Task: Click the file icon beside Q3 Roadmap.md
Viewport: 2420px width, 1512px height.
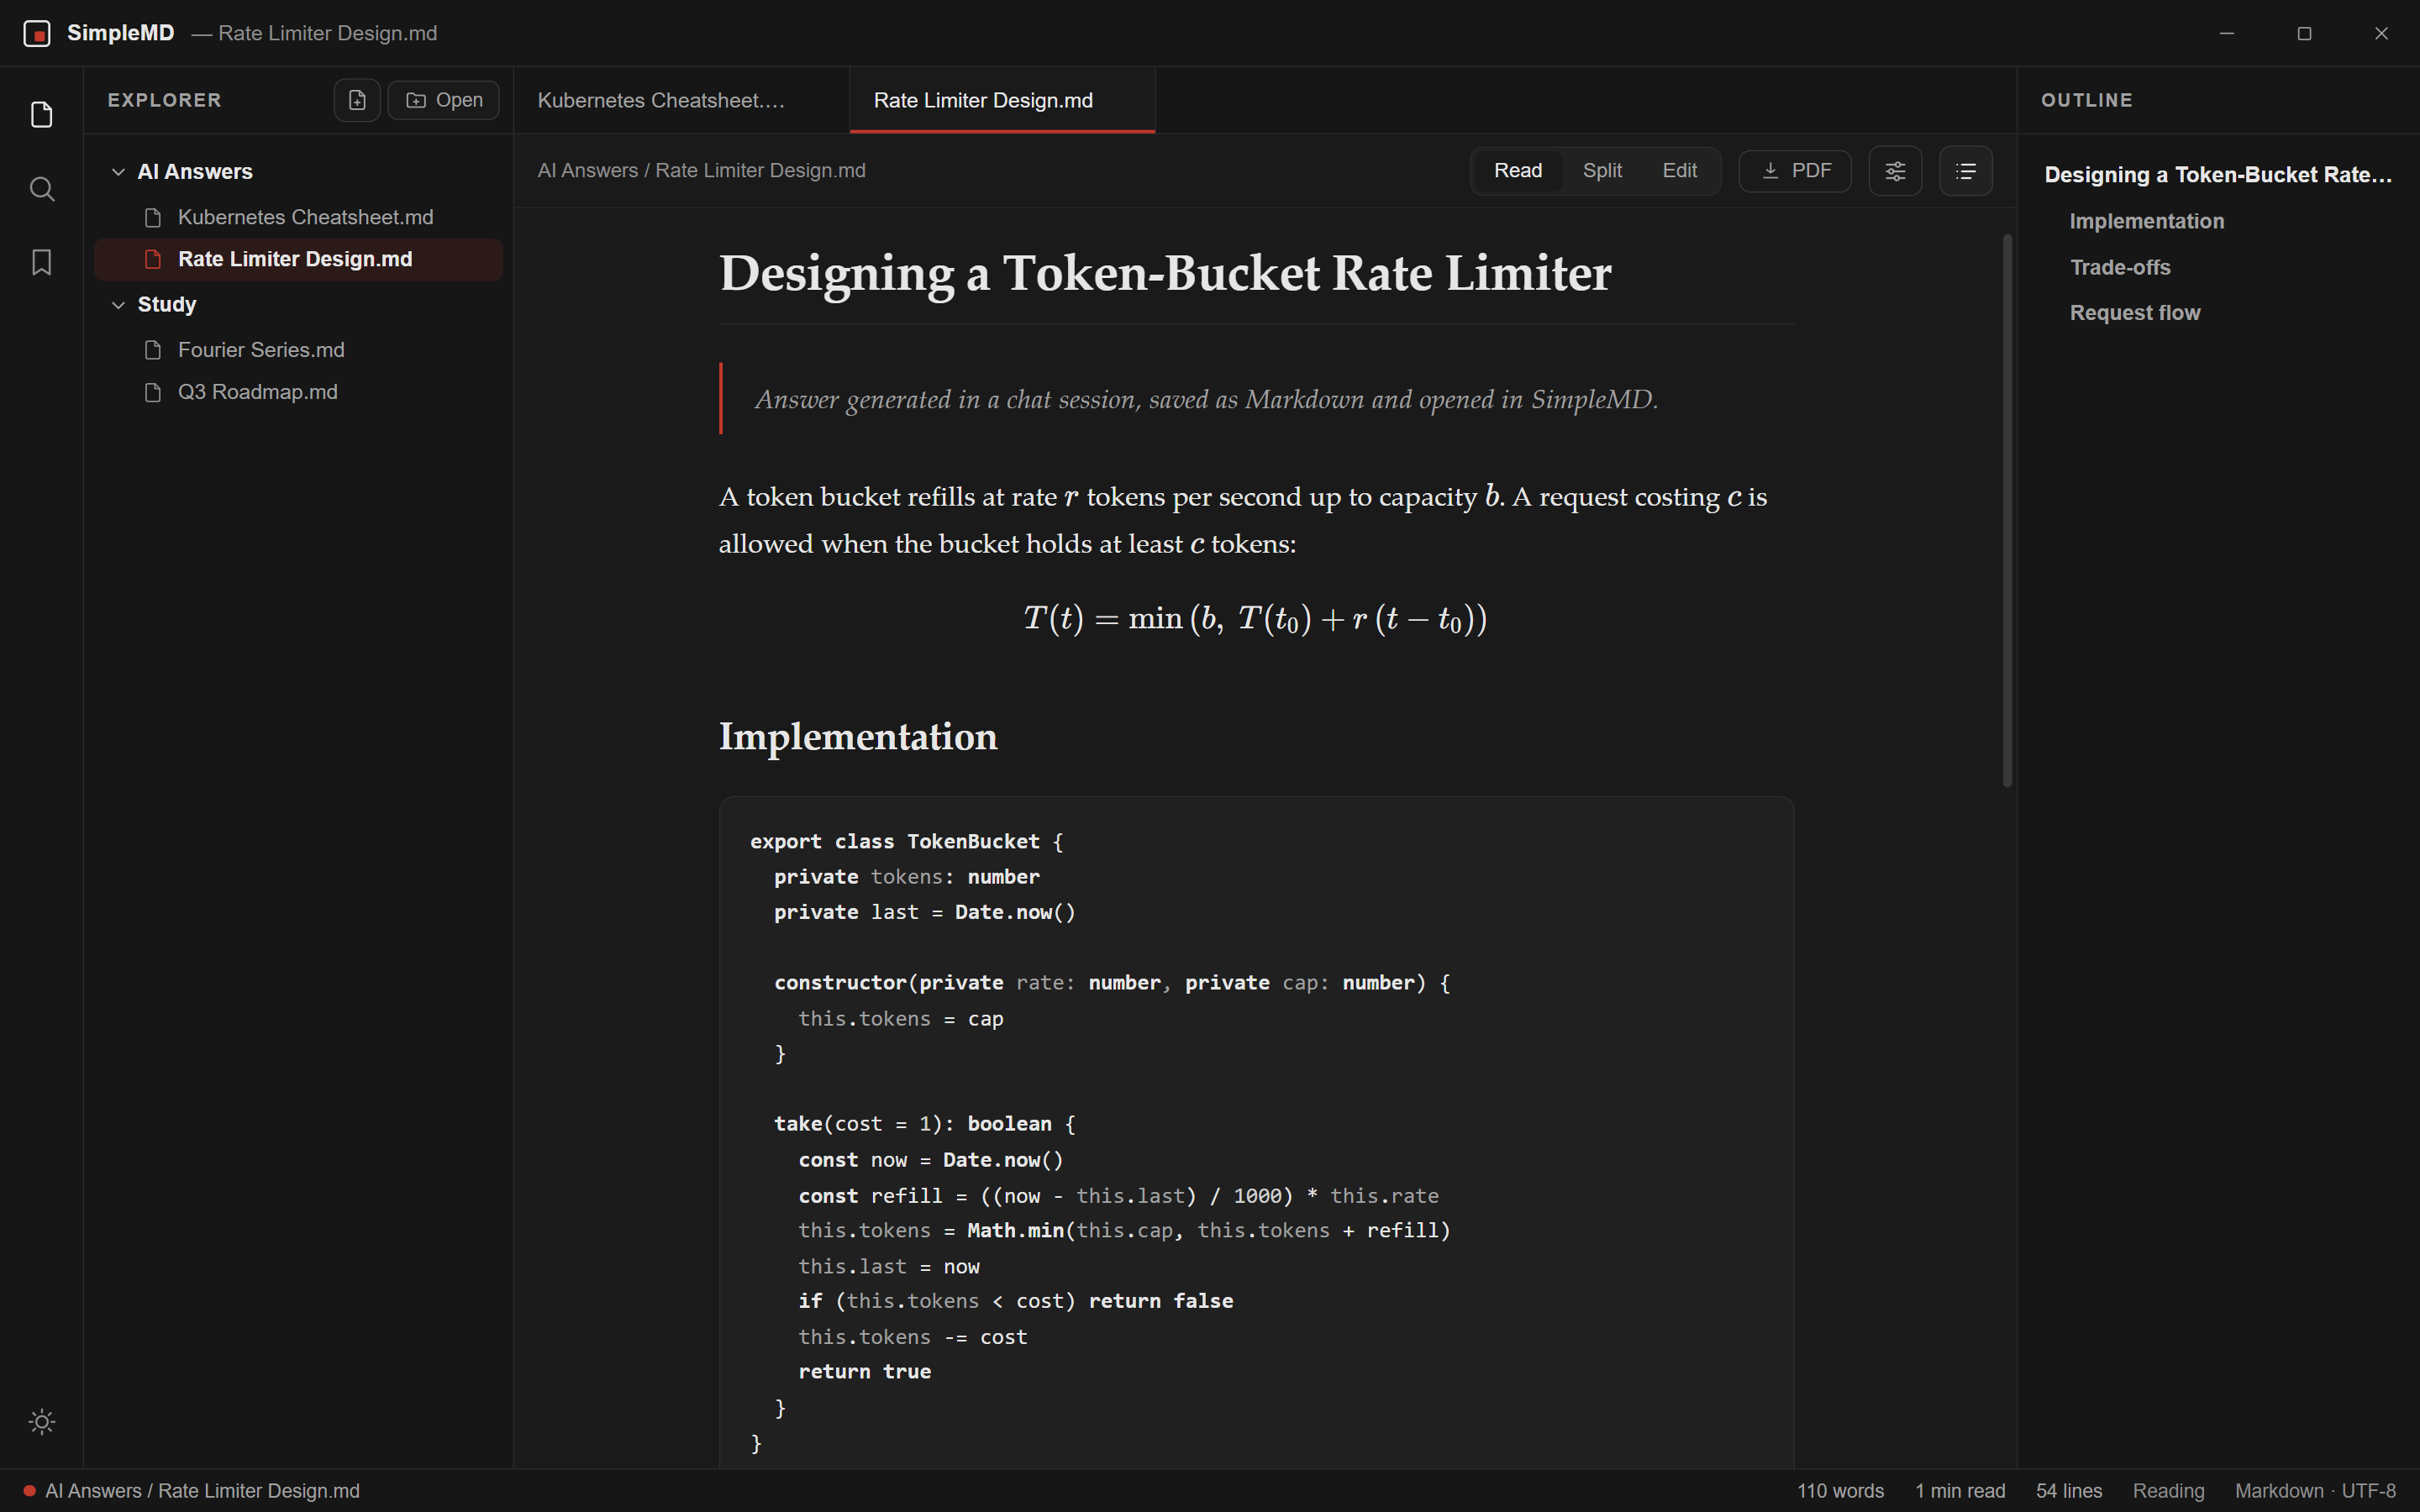Action: [x=153, y=392]
